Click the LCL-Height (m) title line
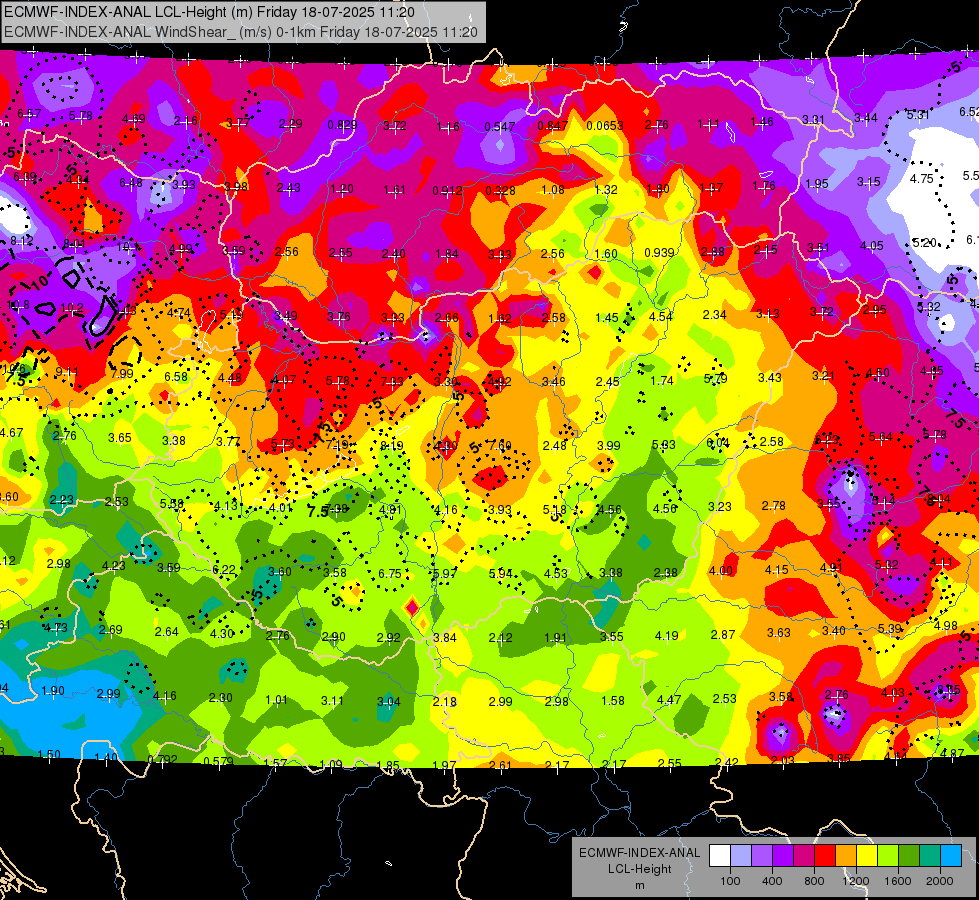This screenshot has height=900, width=979. 209,12
